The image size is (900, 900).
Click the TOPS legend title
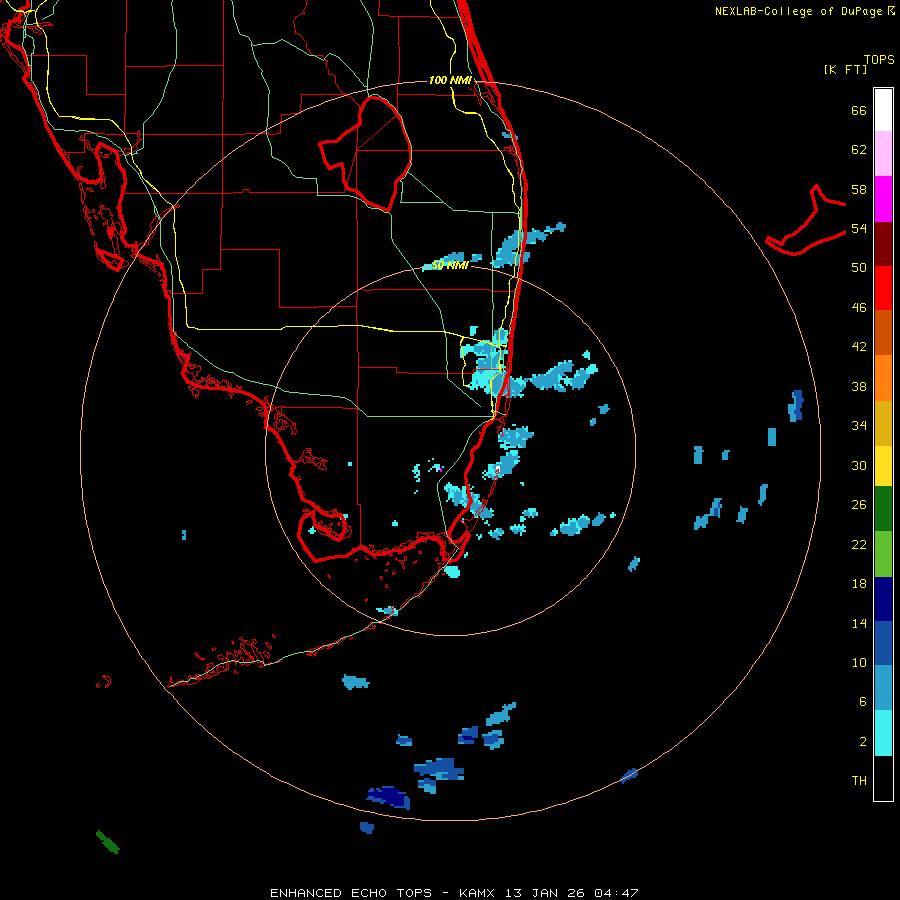click(x=879, y=59)
